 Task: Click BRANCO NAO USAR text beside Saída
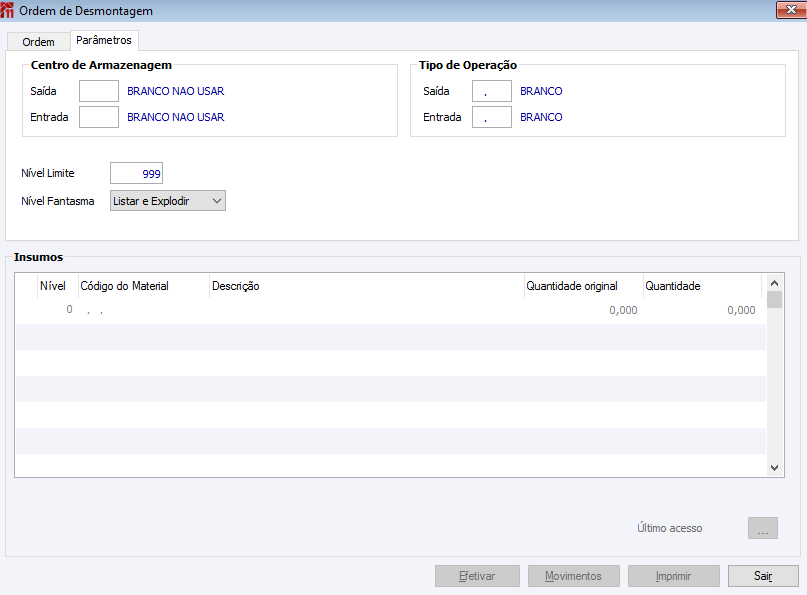coord(176,91)
